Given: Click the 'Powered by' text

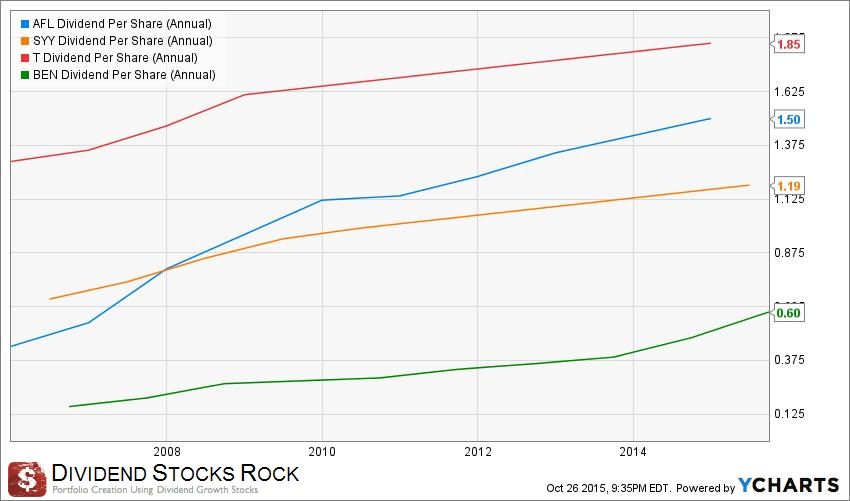Looking at the screenshot, I should (x=706, y=488).
